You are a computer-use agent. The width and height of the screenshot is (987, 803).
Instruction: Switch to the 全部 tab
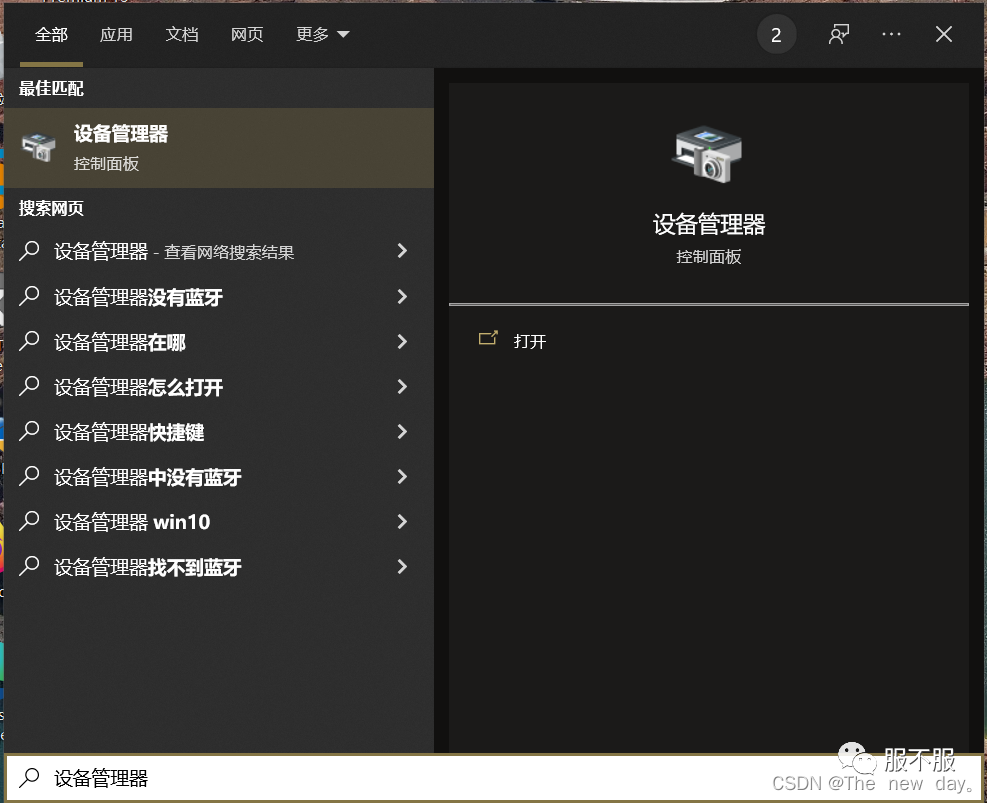pos(51,35)
